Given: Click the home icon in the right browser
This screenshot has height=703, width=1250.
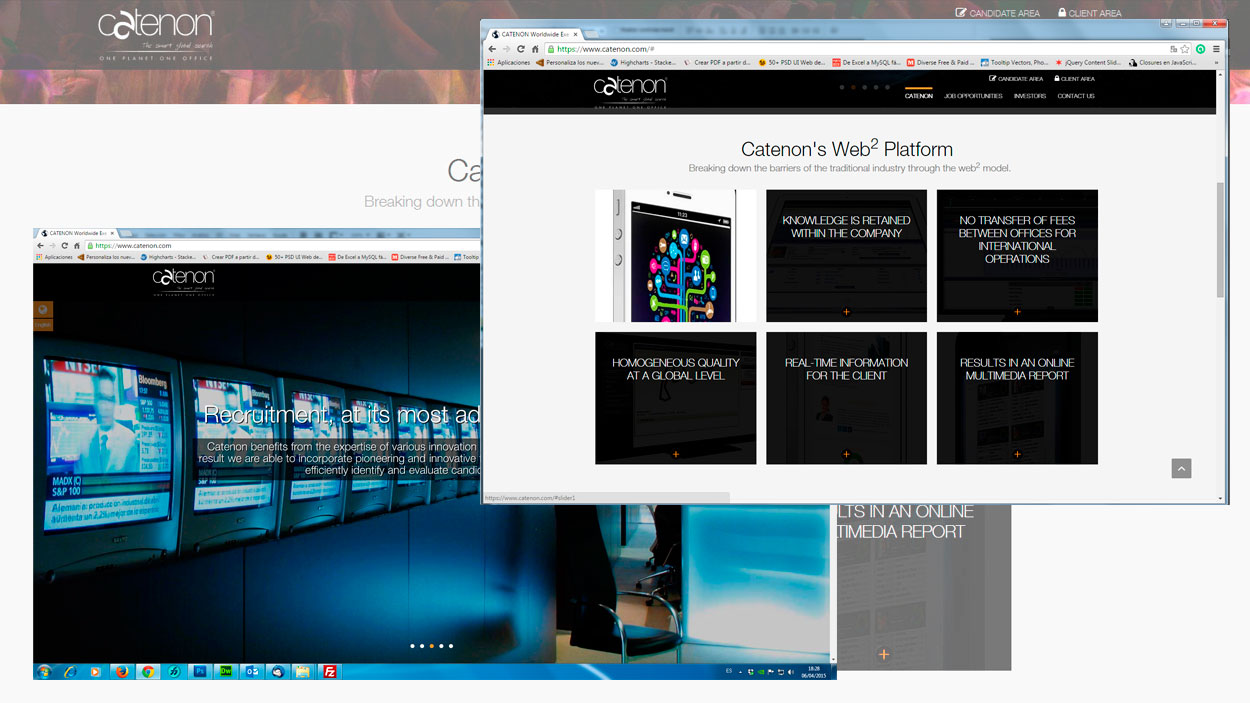Looking at the screenshot, I should (x=535, y=49).
